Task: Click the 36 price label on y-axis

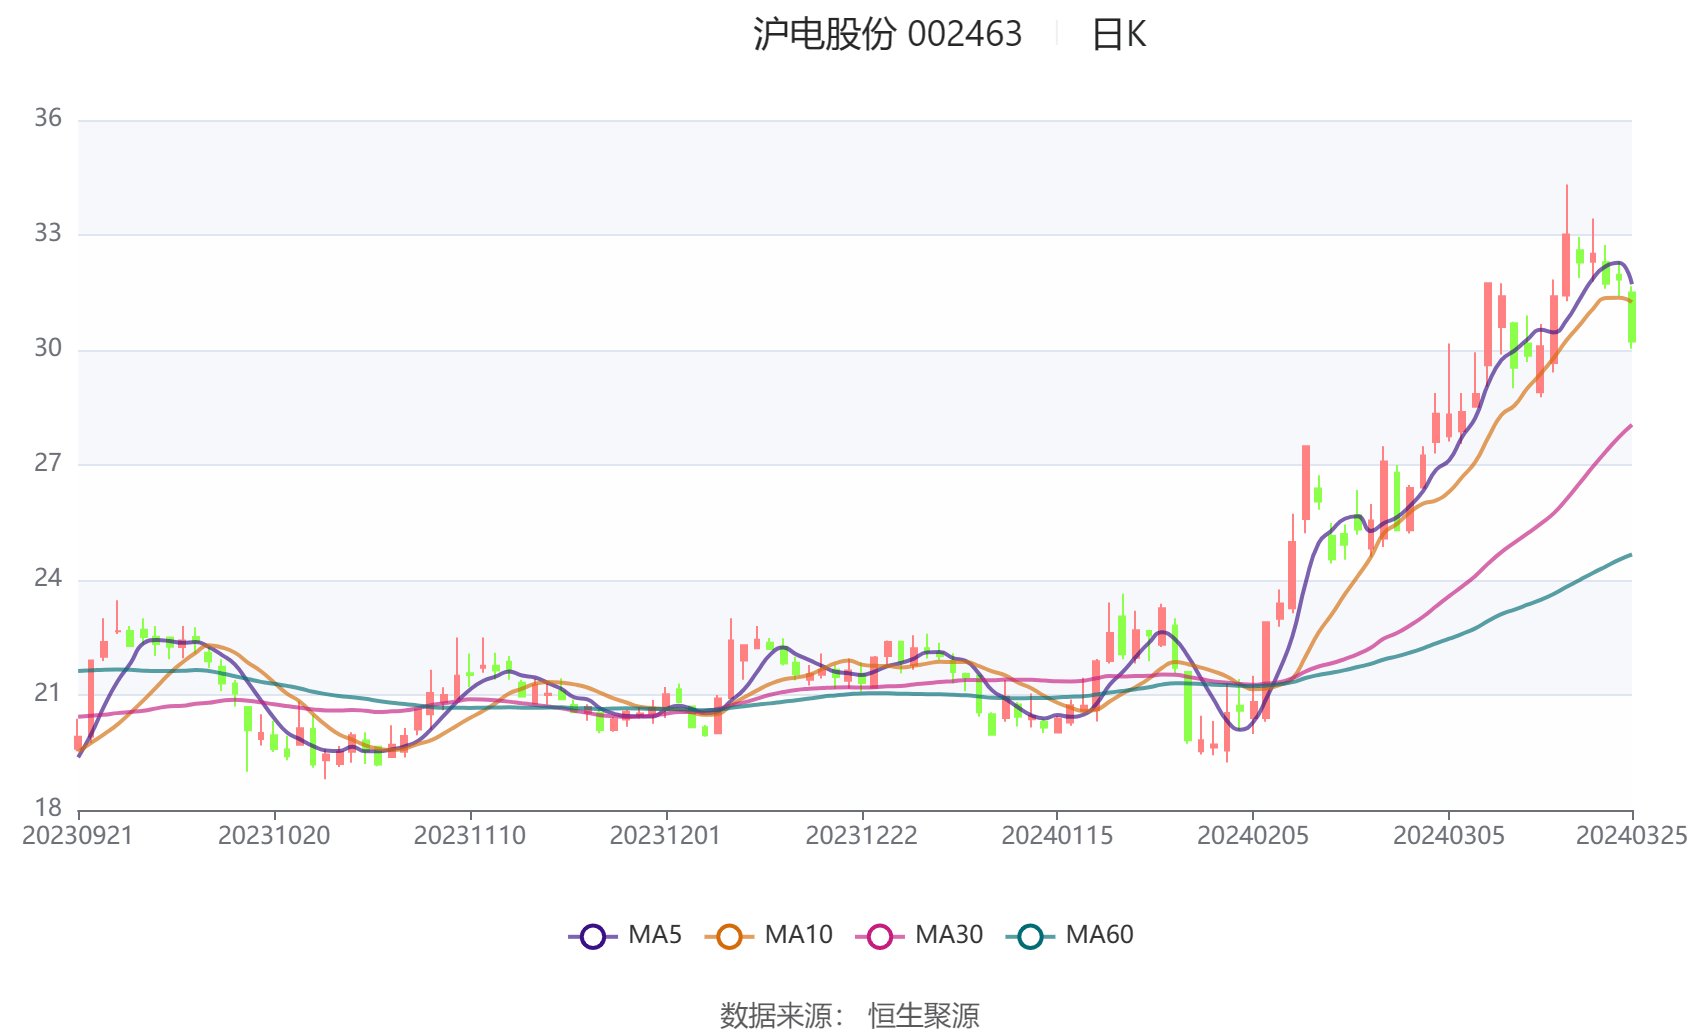Action: point(48,119)
